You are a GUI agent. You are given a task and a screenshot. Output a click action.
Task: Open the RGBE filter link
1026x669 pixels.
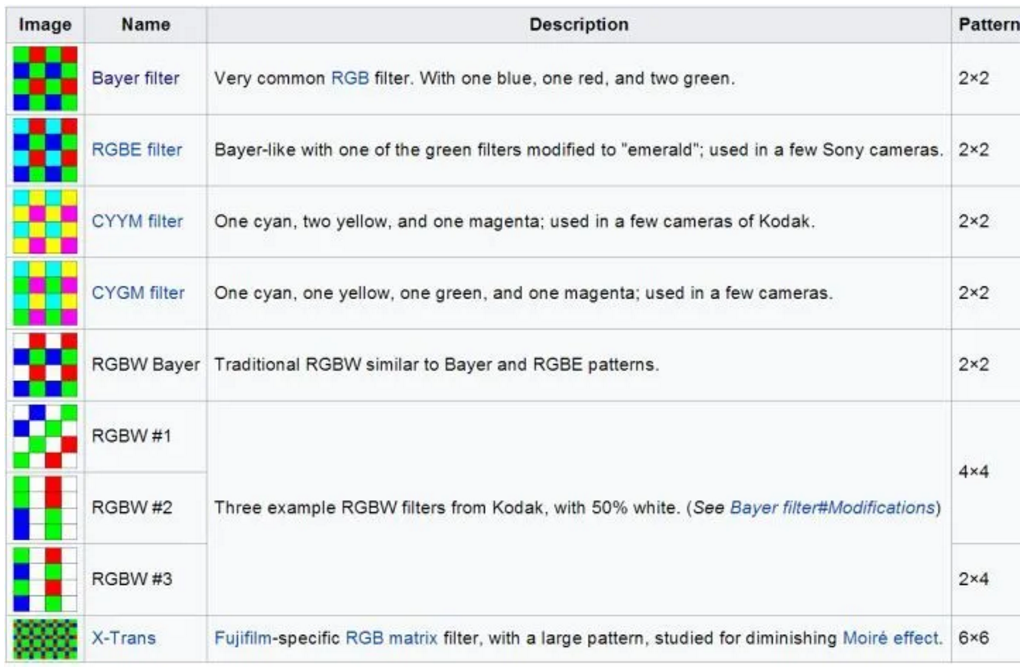[137, 150]
